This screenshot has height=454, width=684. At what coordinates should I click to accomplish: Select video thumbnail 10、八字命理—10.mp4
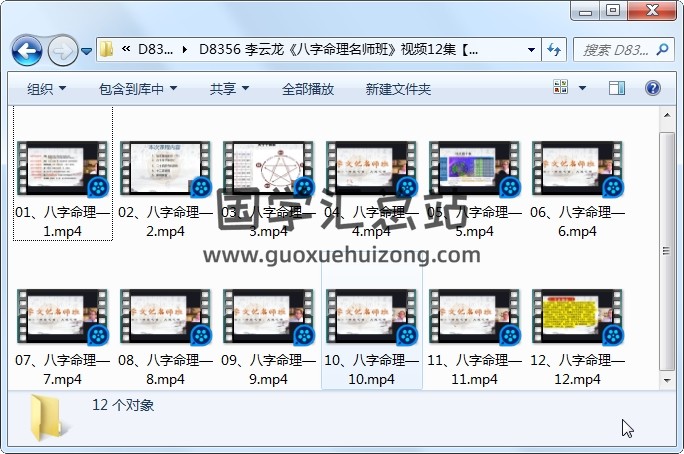(x=371, y=317)
